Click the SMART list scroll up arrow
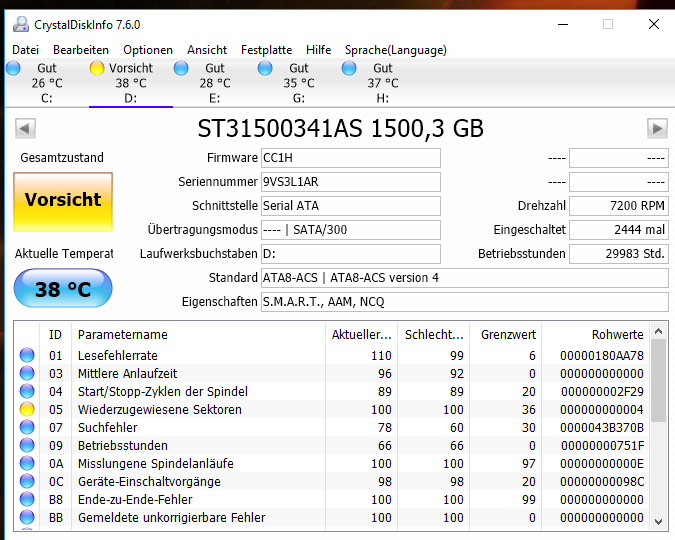Image resolution: width=675 pixels, height=540 pixels. pos(658,331)
